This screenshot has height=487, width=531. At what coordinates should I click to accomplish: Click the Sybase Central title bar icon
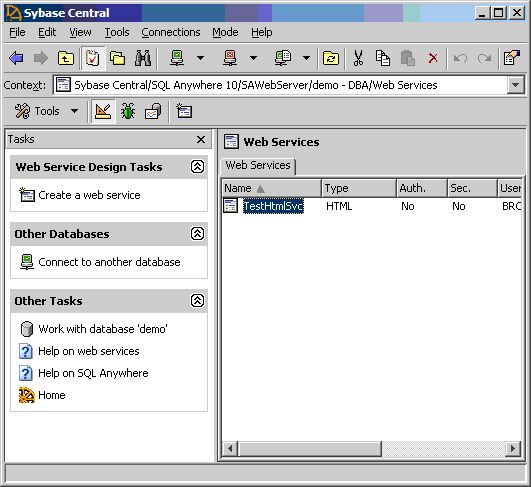(x=14, y=13)
